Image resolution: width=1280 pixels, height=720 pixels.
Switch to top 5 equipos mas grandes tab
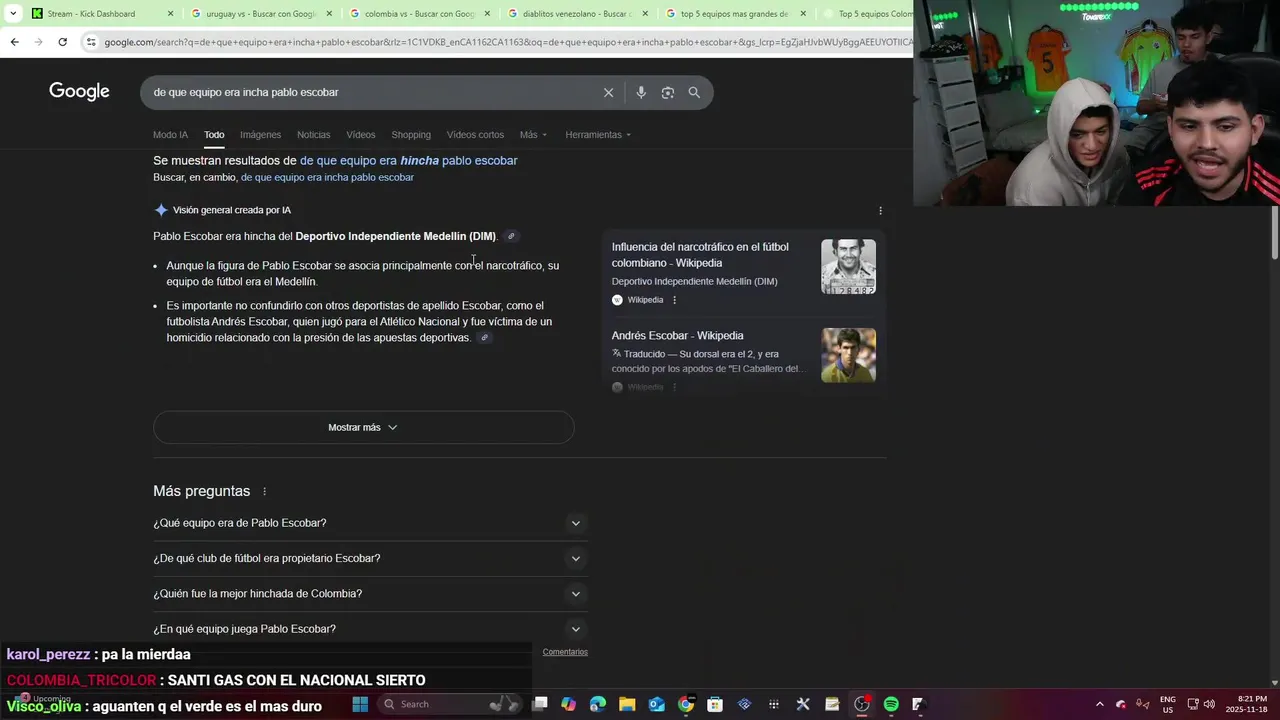pyautogui.click(x=735, y=14)
